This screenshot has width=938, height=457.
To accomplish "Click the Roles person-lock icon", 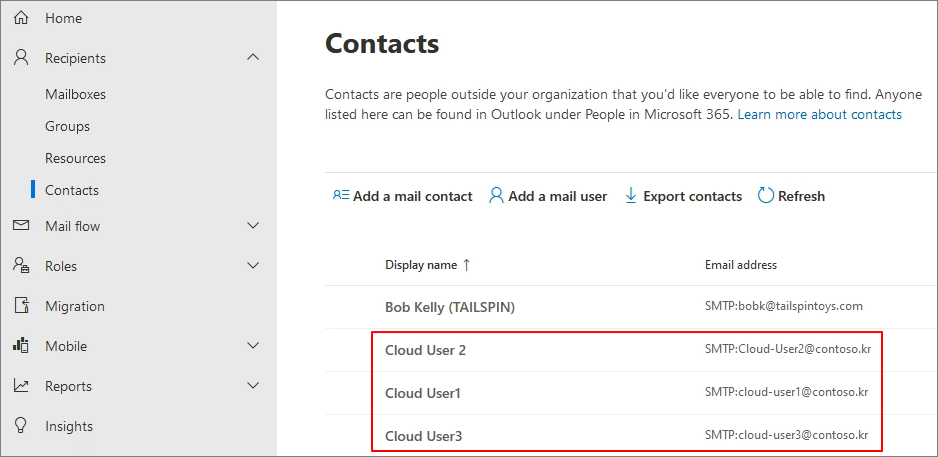I will (22, 266).
